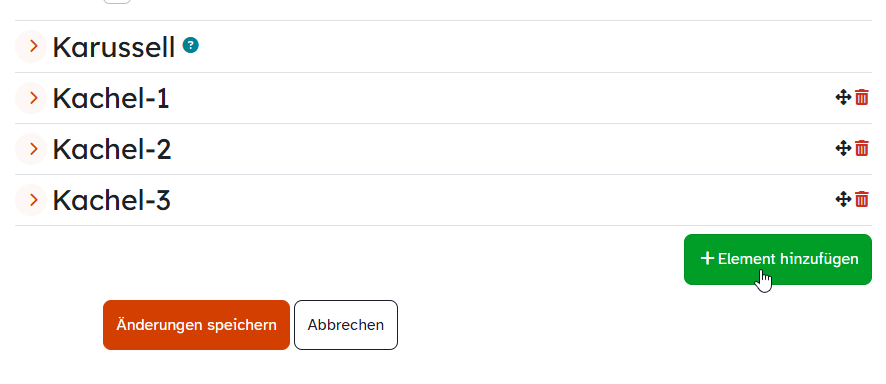886x384 pixels.
Task: Click the move handle for Kachel-1
Action: coord(843,98)
